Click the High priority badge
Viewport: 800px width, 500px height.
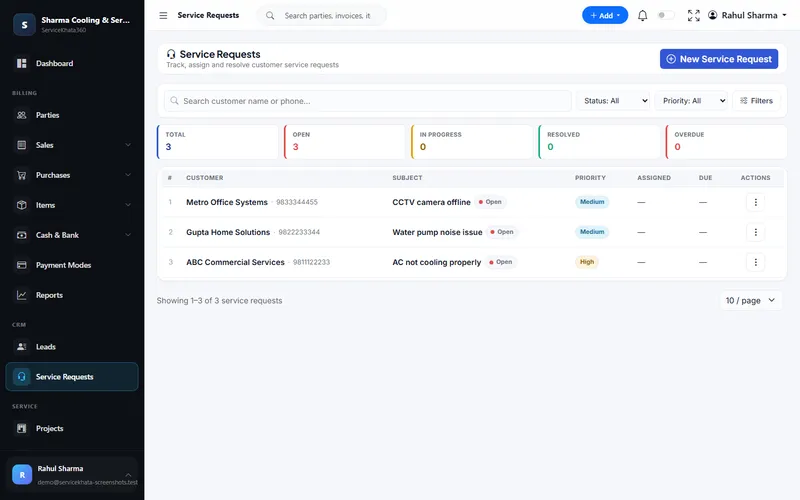[587, 262]
